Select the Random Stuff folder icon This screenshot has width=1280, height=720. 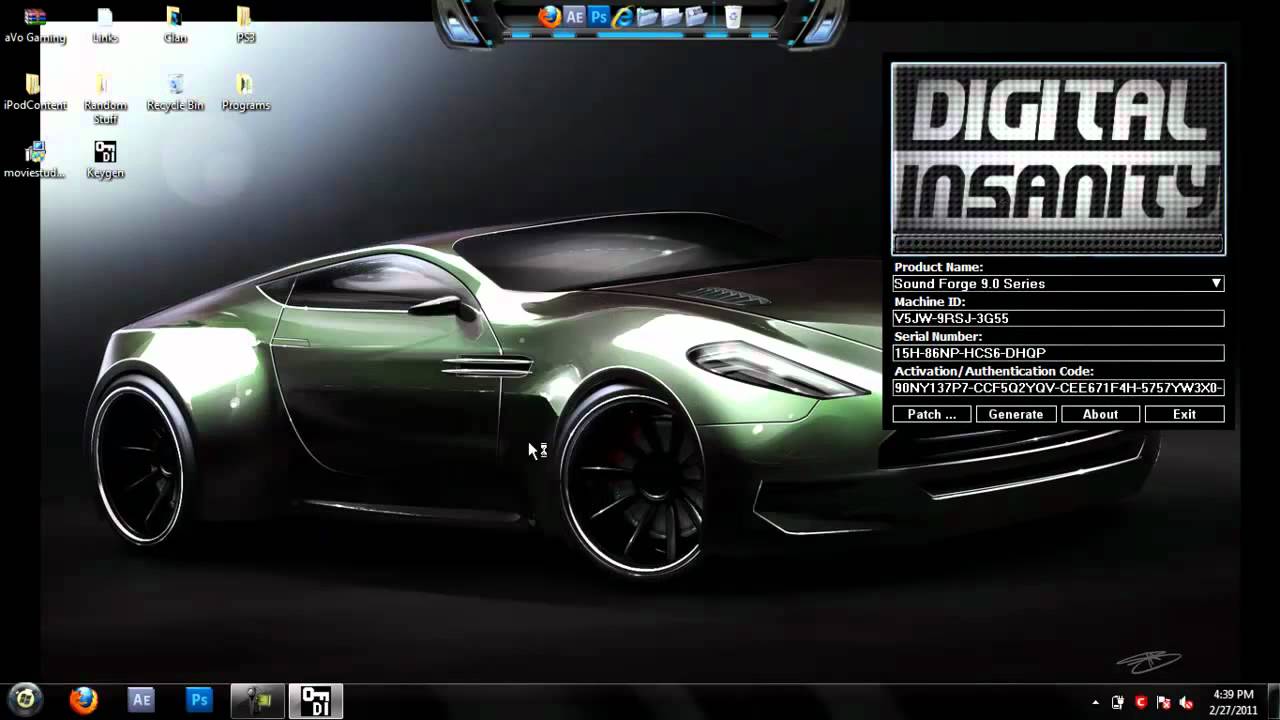coord(105,100)
